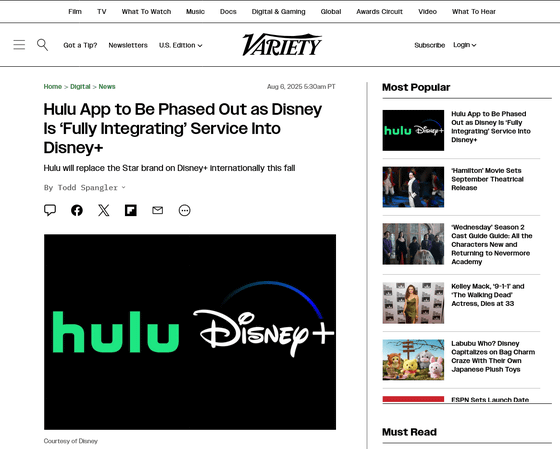Select Digital & Gaming in top nav
The image size is (560, 449).
tap(279, 11)
